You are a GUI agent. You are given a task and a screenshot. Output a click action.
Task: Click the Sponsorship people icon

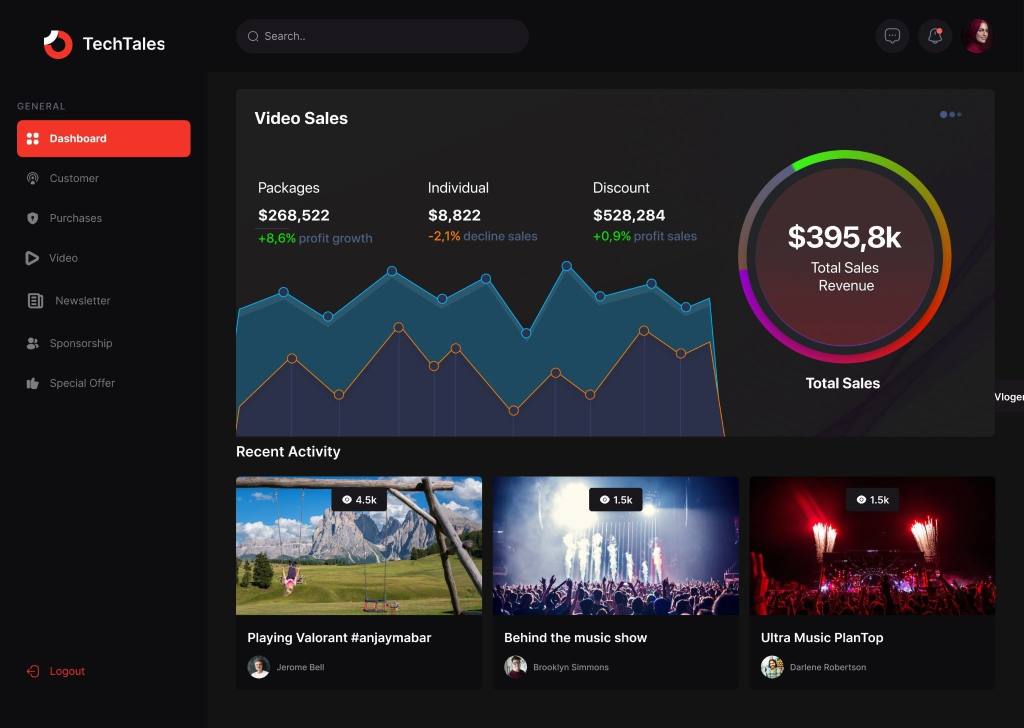coord(33,343)
